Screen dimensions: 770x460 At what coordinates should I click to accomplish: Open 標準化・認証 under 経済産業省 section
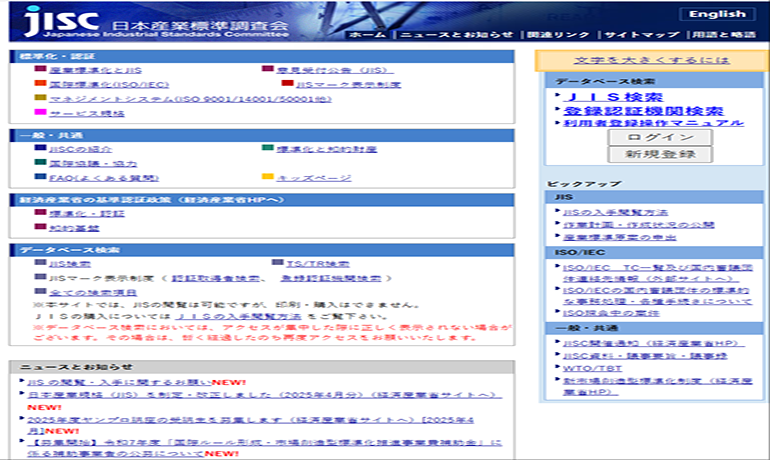click(x=86, y=214)
